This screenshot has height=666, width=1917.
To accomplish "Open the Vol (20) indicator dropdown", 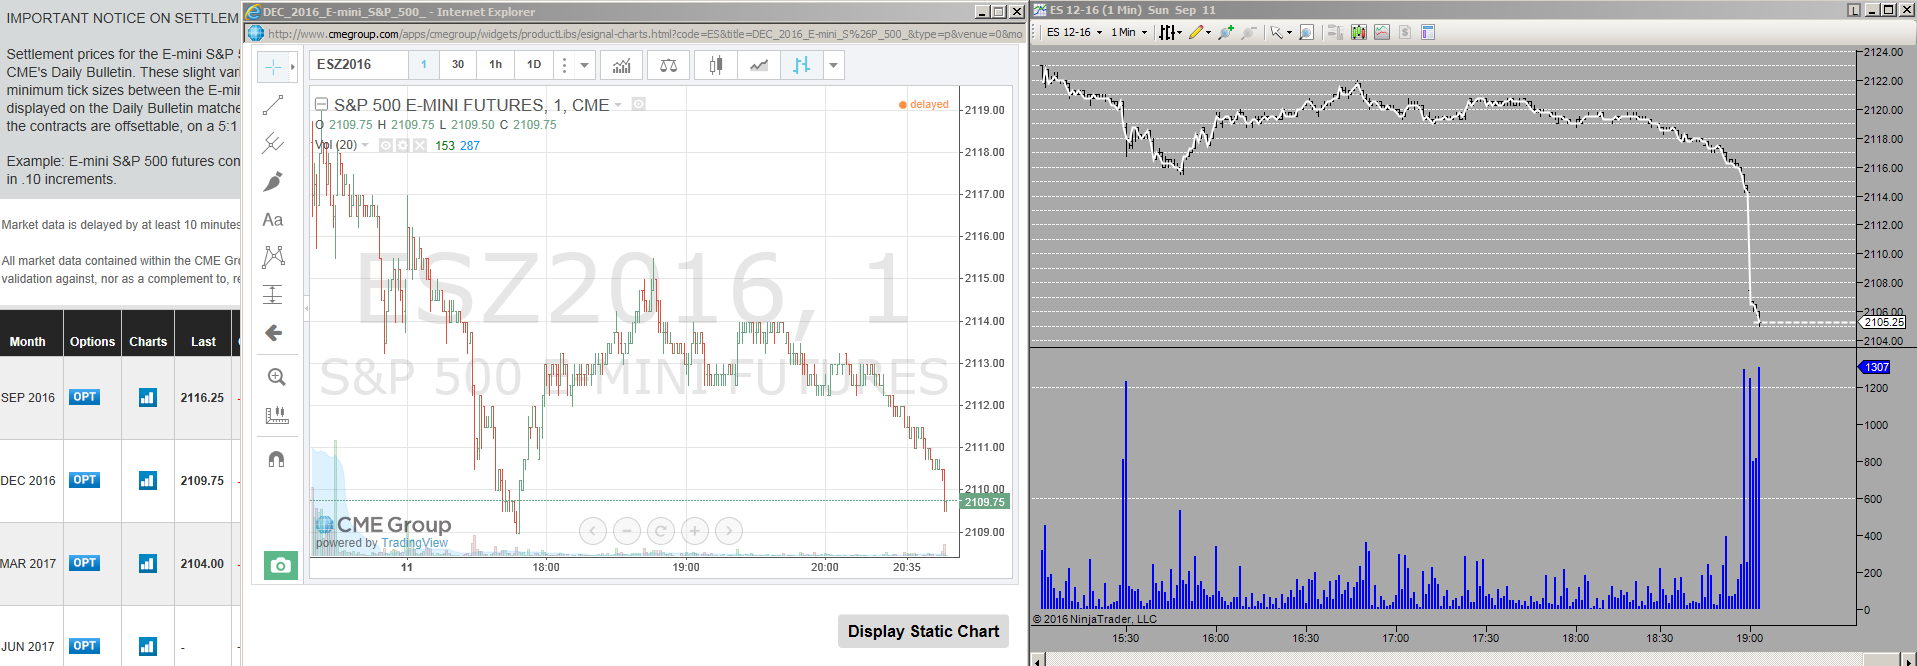I will tap(365, 145).
